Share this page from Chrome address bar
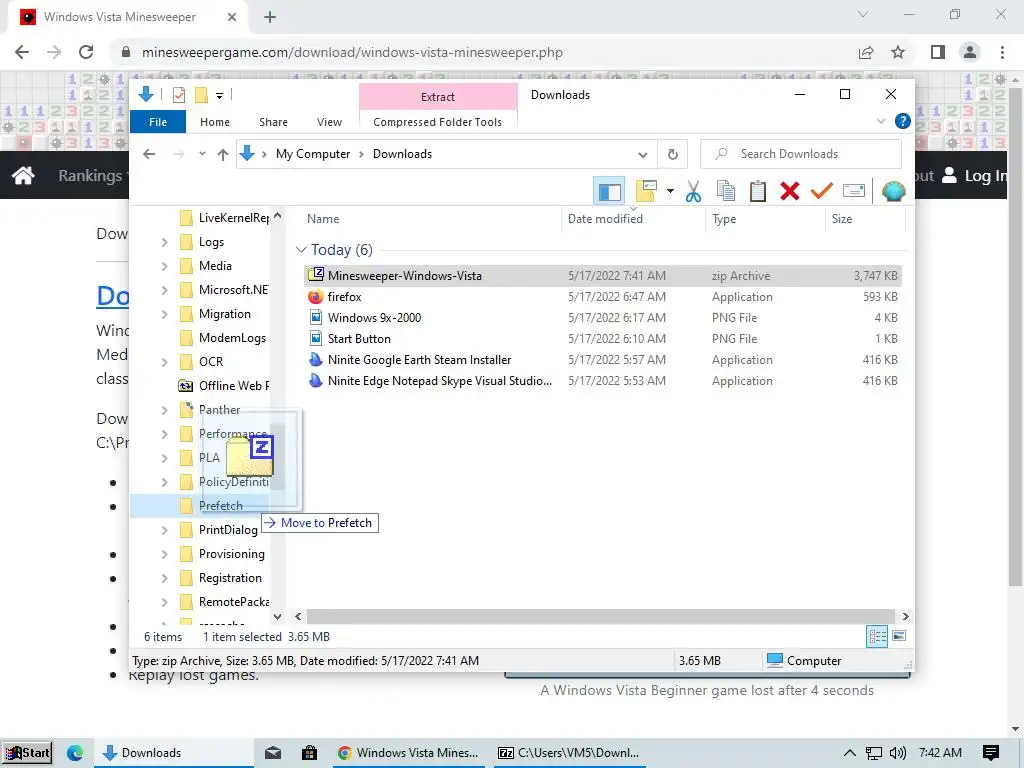The width and height of the screenshot is (1024, 768). click(866, 52)
